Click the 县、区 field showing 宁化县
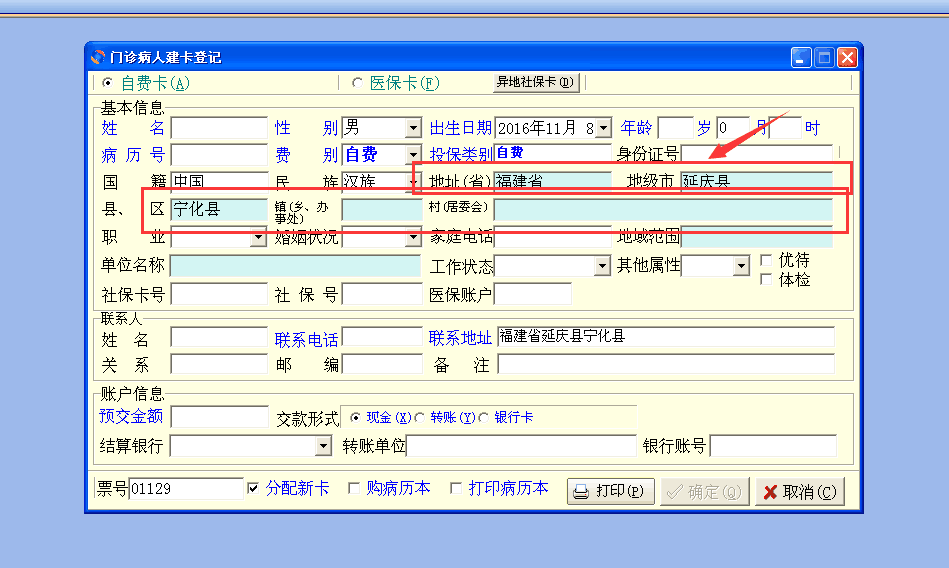949x568 pixels. [219, 209]
